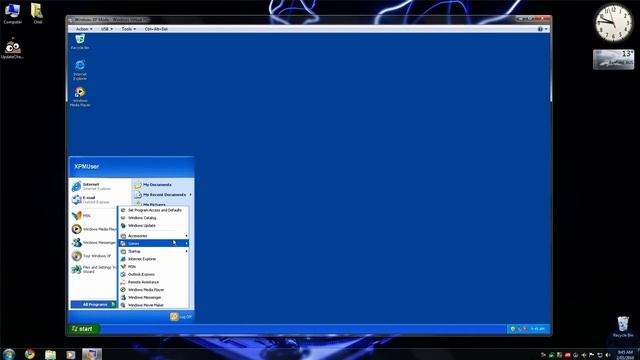Expand My Recent Documents submenu
The width and height of the screenshot is (640, 360).
tap(162, 195)
